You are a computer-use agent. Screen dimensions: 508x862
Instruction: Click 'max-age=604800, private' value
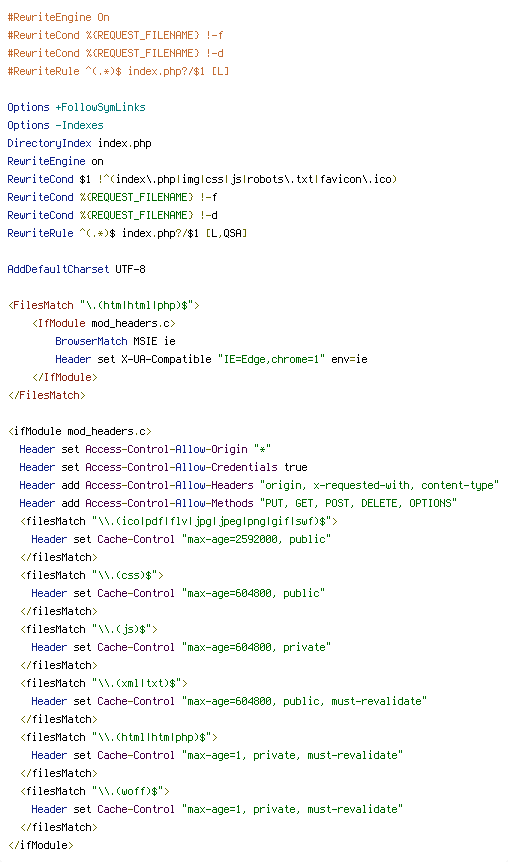coord(256,648)
